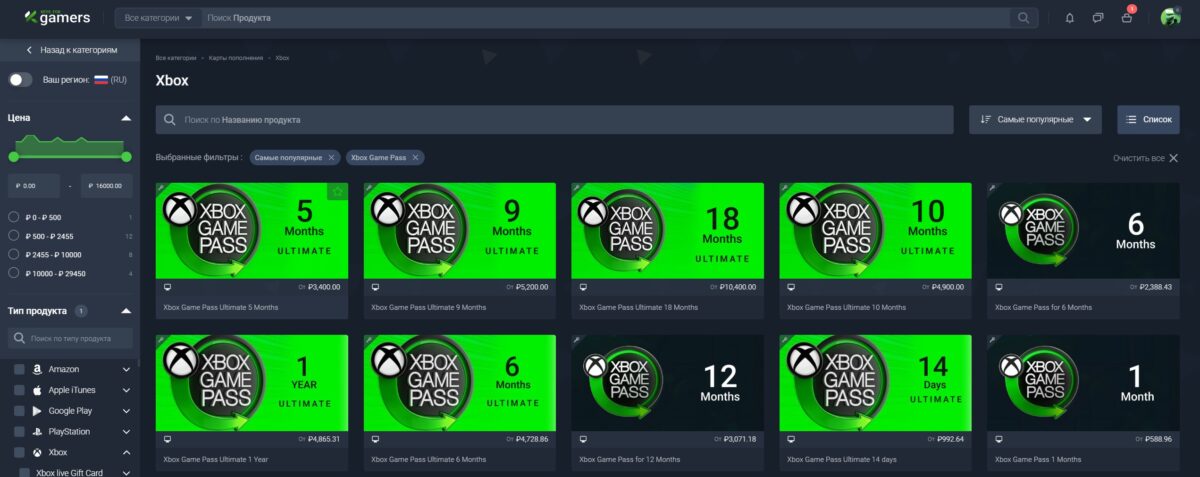Open the notifications bell
Screen dimensions: 1200x477
tap(1070, 18)
